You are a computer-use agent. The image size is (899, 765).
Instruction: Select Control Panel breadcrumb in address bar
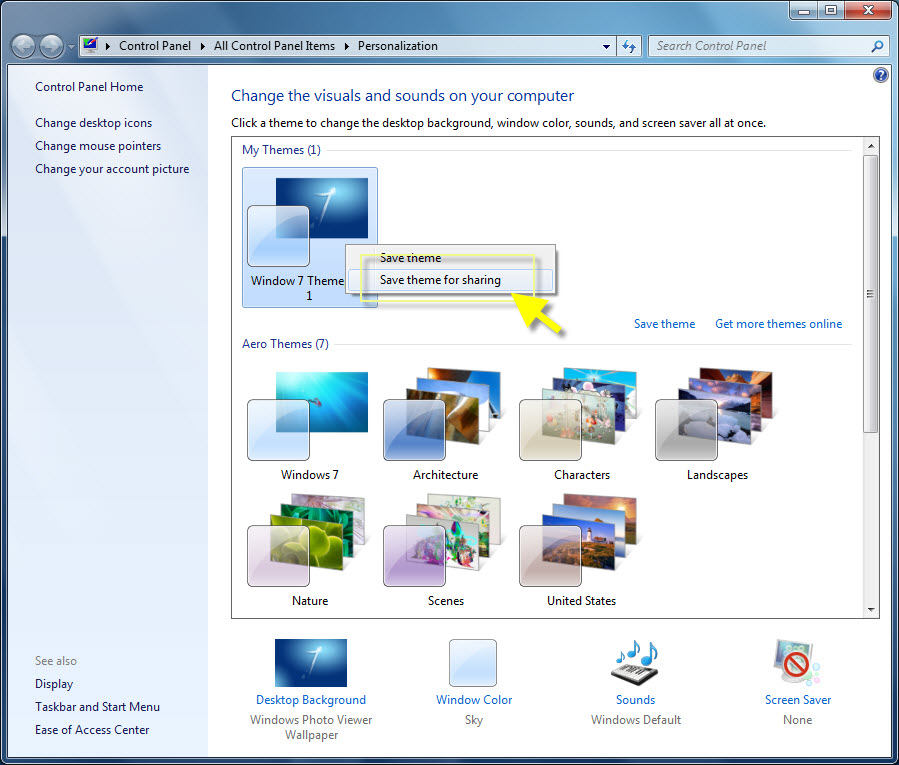tap(155, 46)
